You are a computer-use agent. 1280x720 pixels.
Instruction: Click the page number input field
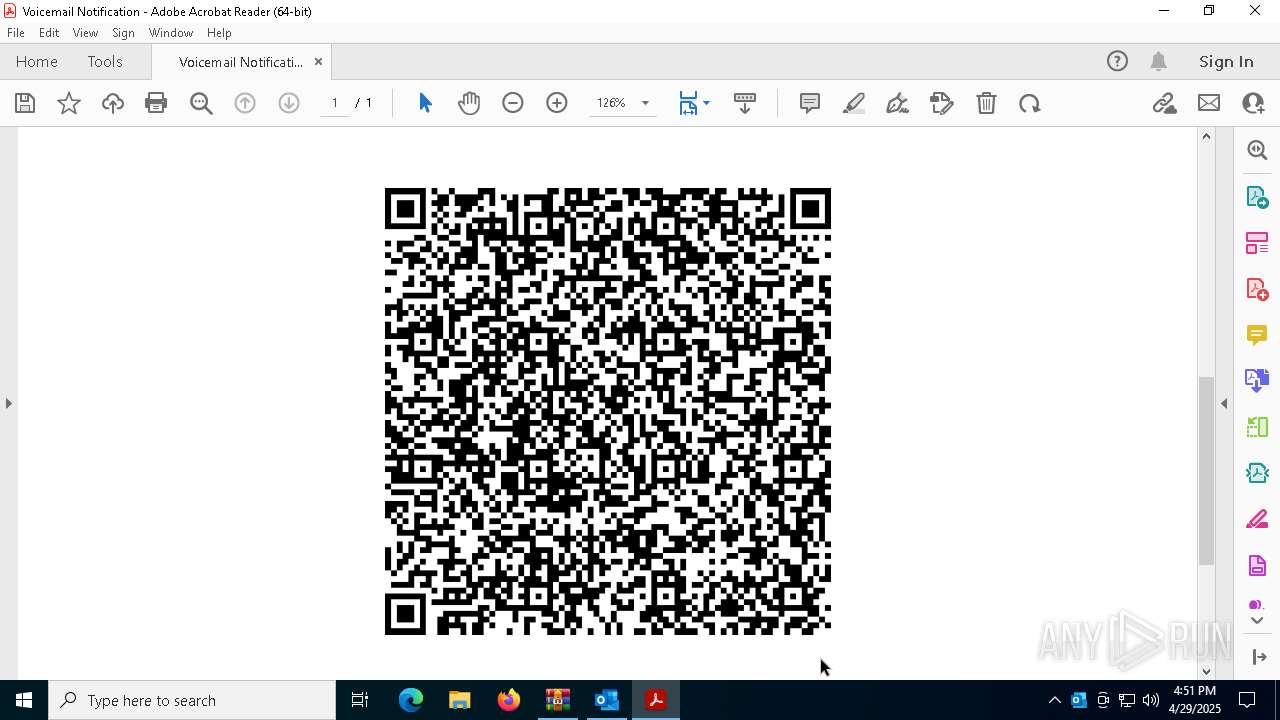(334, 103)
